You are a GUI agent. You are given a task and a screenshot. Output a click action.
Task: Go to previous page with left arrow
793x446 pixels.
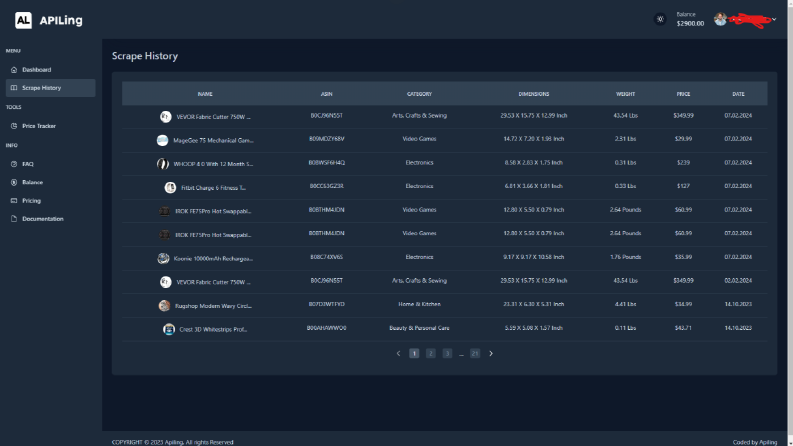[399, 353]
